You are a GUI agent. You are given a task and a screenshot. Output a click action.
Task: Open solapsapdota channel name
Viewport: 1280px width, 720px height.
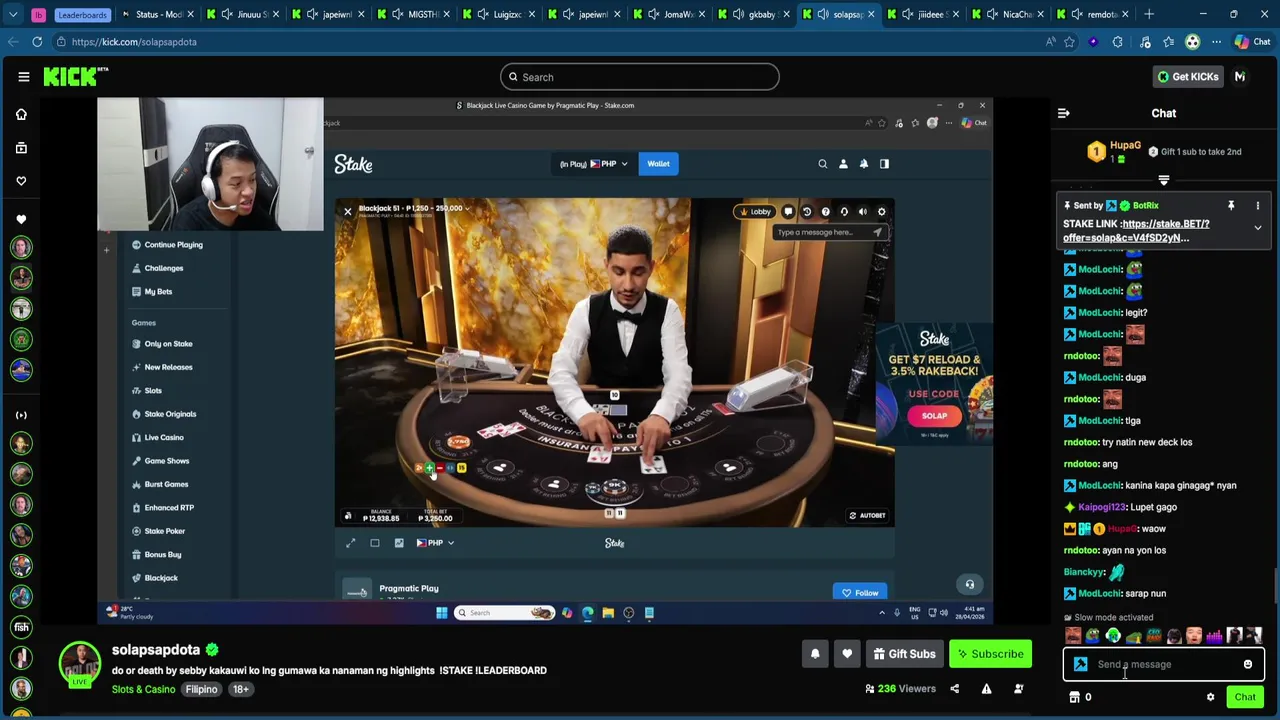pos(156,650)
